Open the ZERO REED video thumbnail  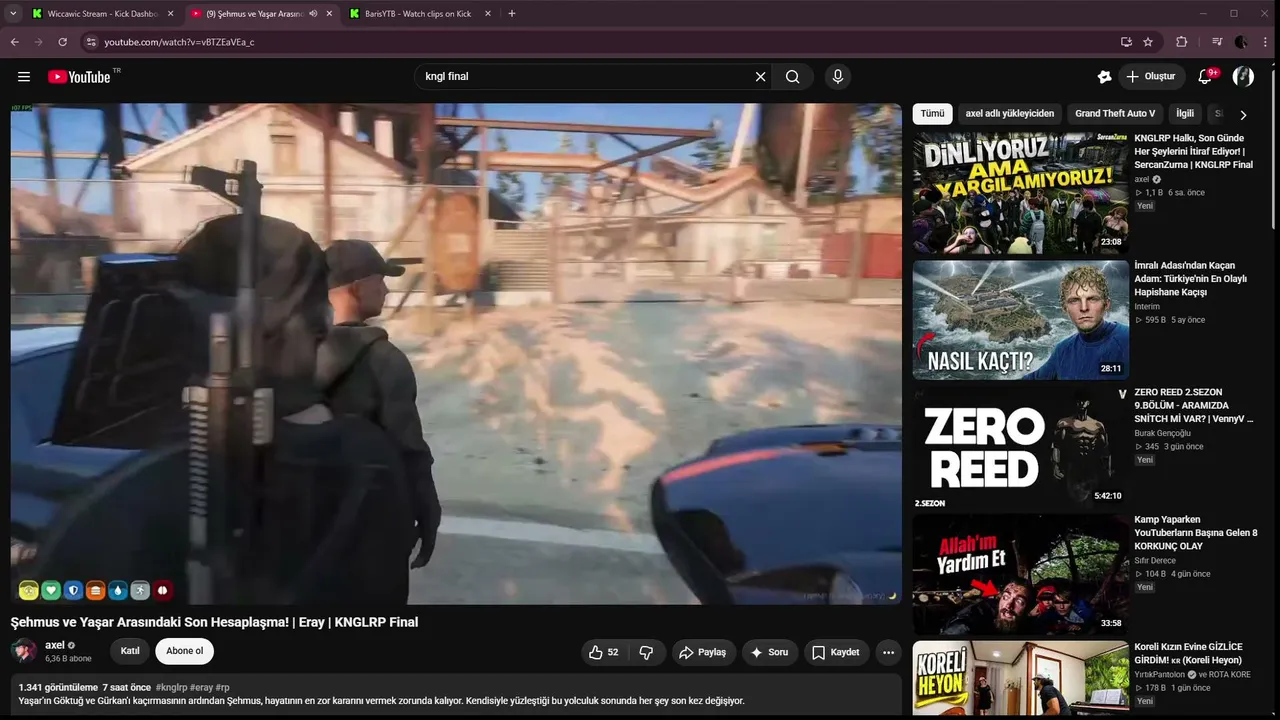click(1021, 446)
